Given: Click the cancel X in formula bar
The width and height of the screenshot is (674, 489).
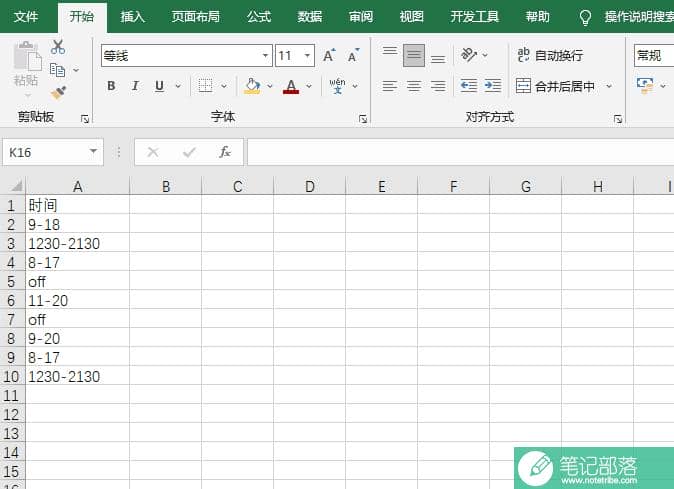Looking at the screenshot, I should (x=153, y=152).
